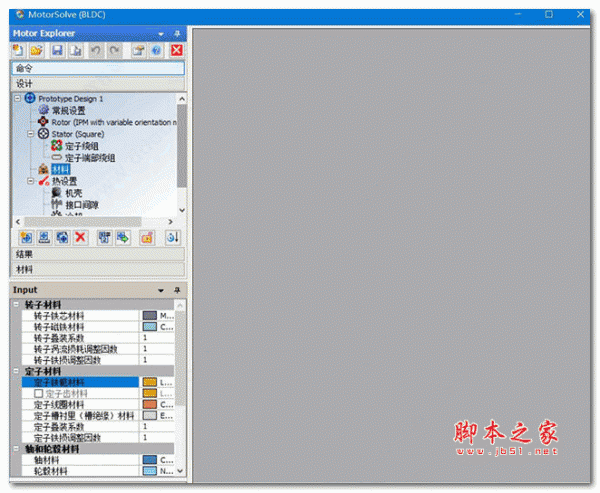Click icon just right of red X delete
The height and width of the screenshot is (493, 600).
pos(104,238)
